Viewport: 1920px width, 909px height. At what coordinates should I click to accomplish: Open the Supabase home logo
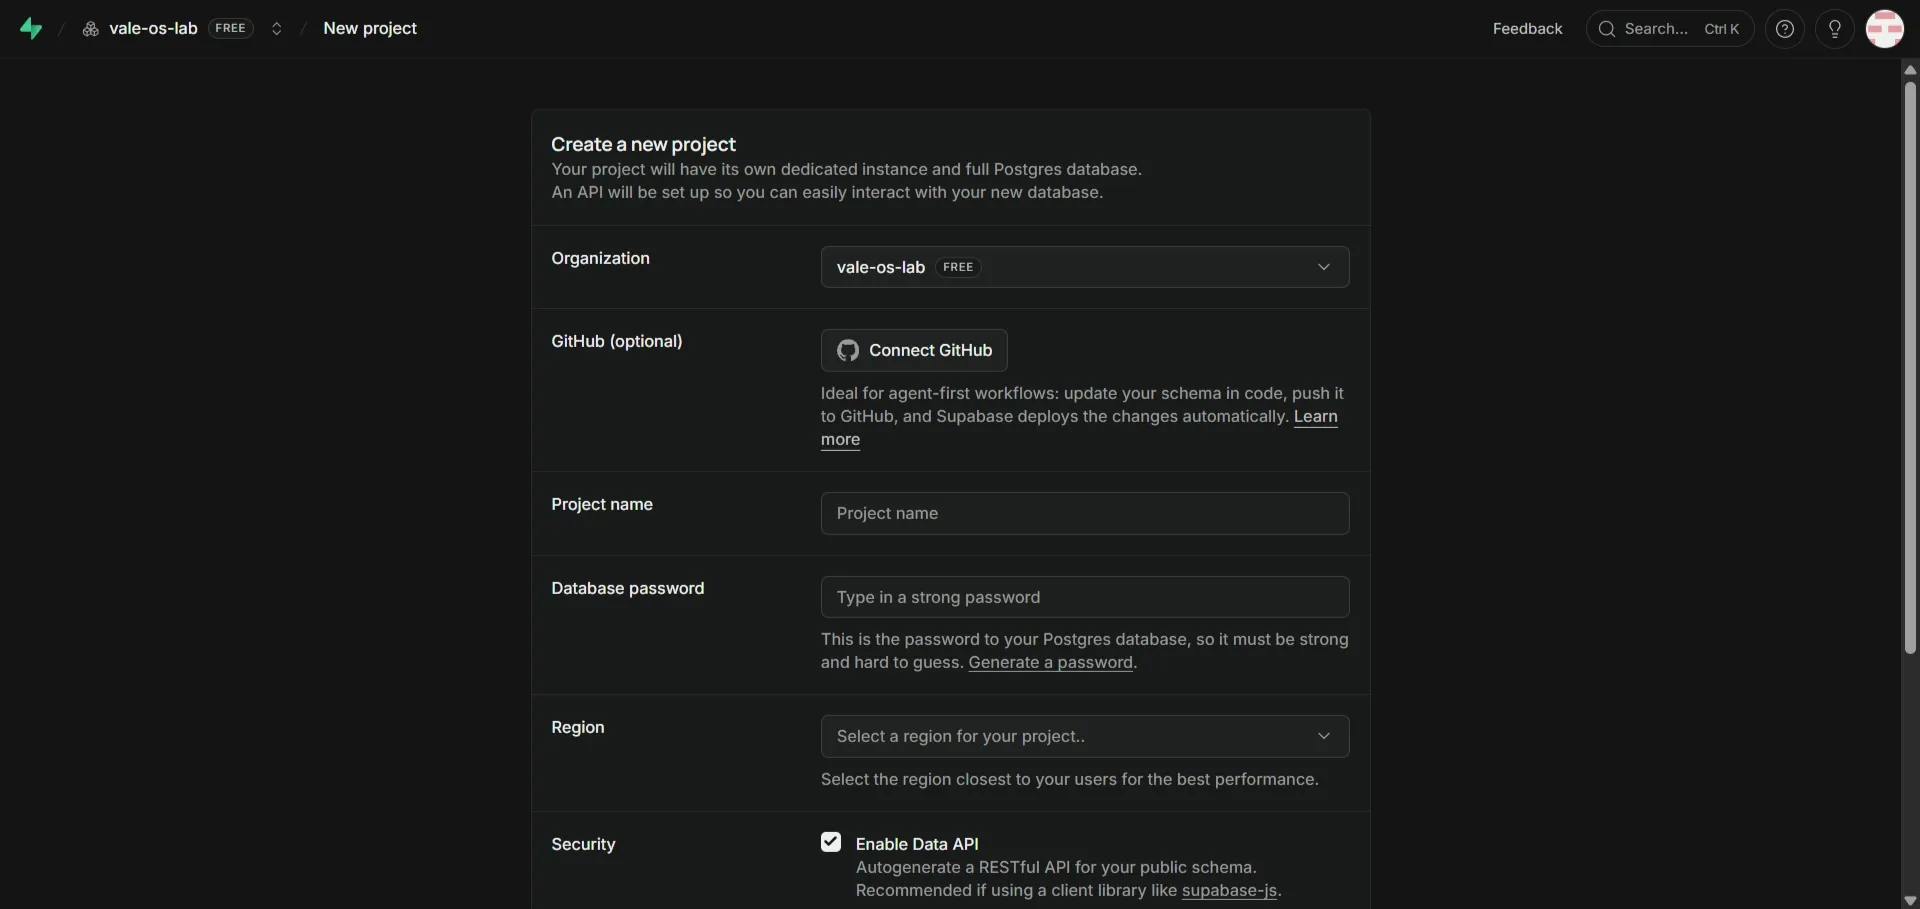coord(31,29)
